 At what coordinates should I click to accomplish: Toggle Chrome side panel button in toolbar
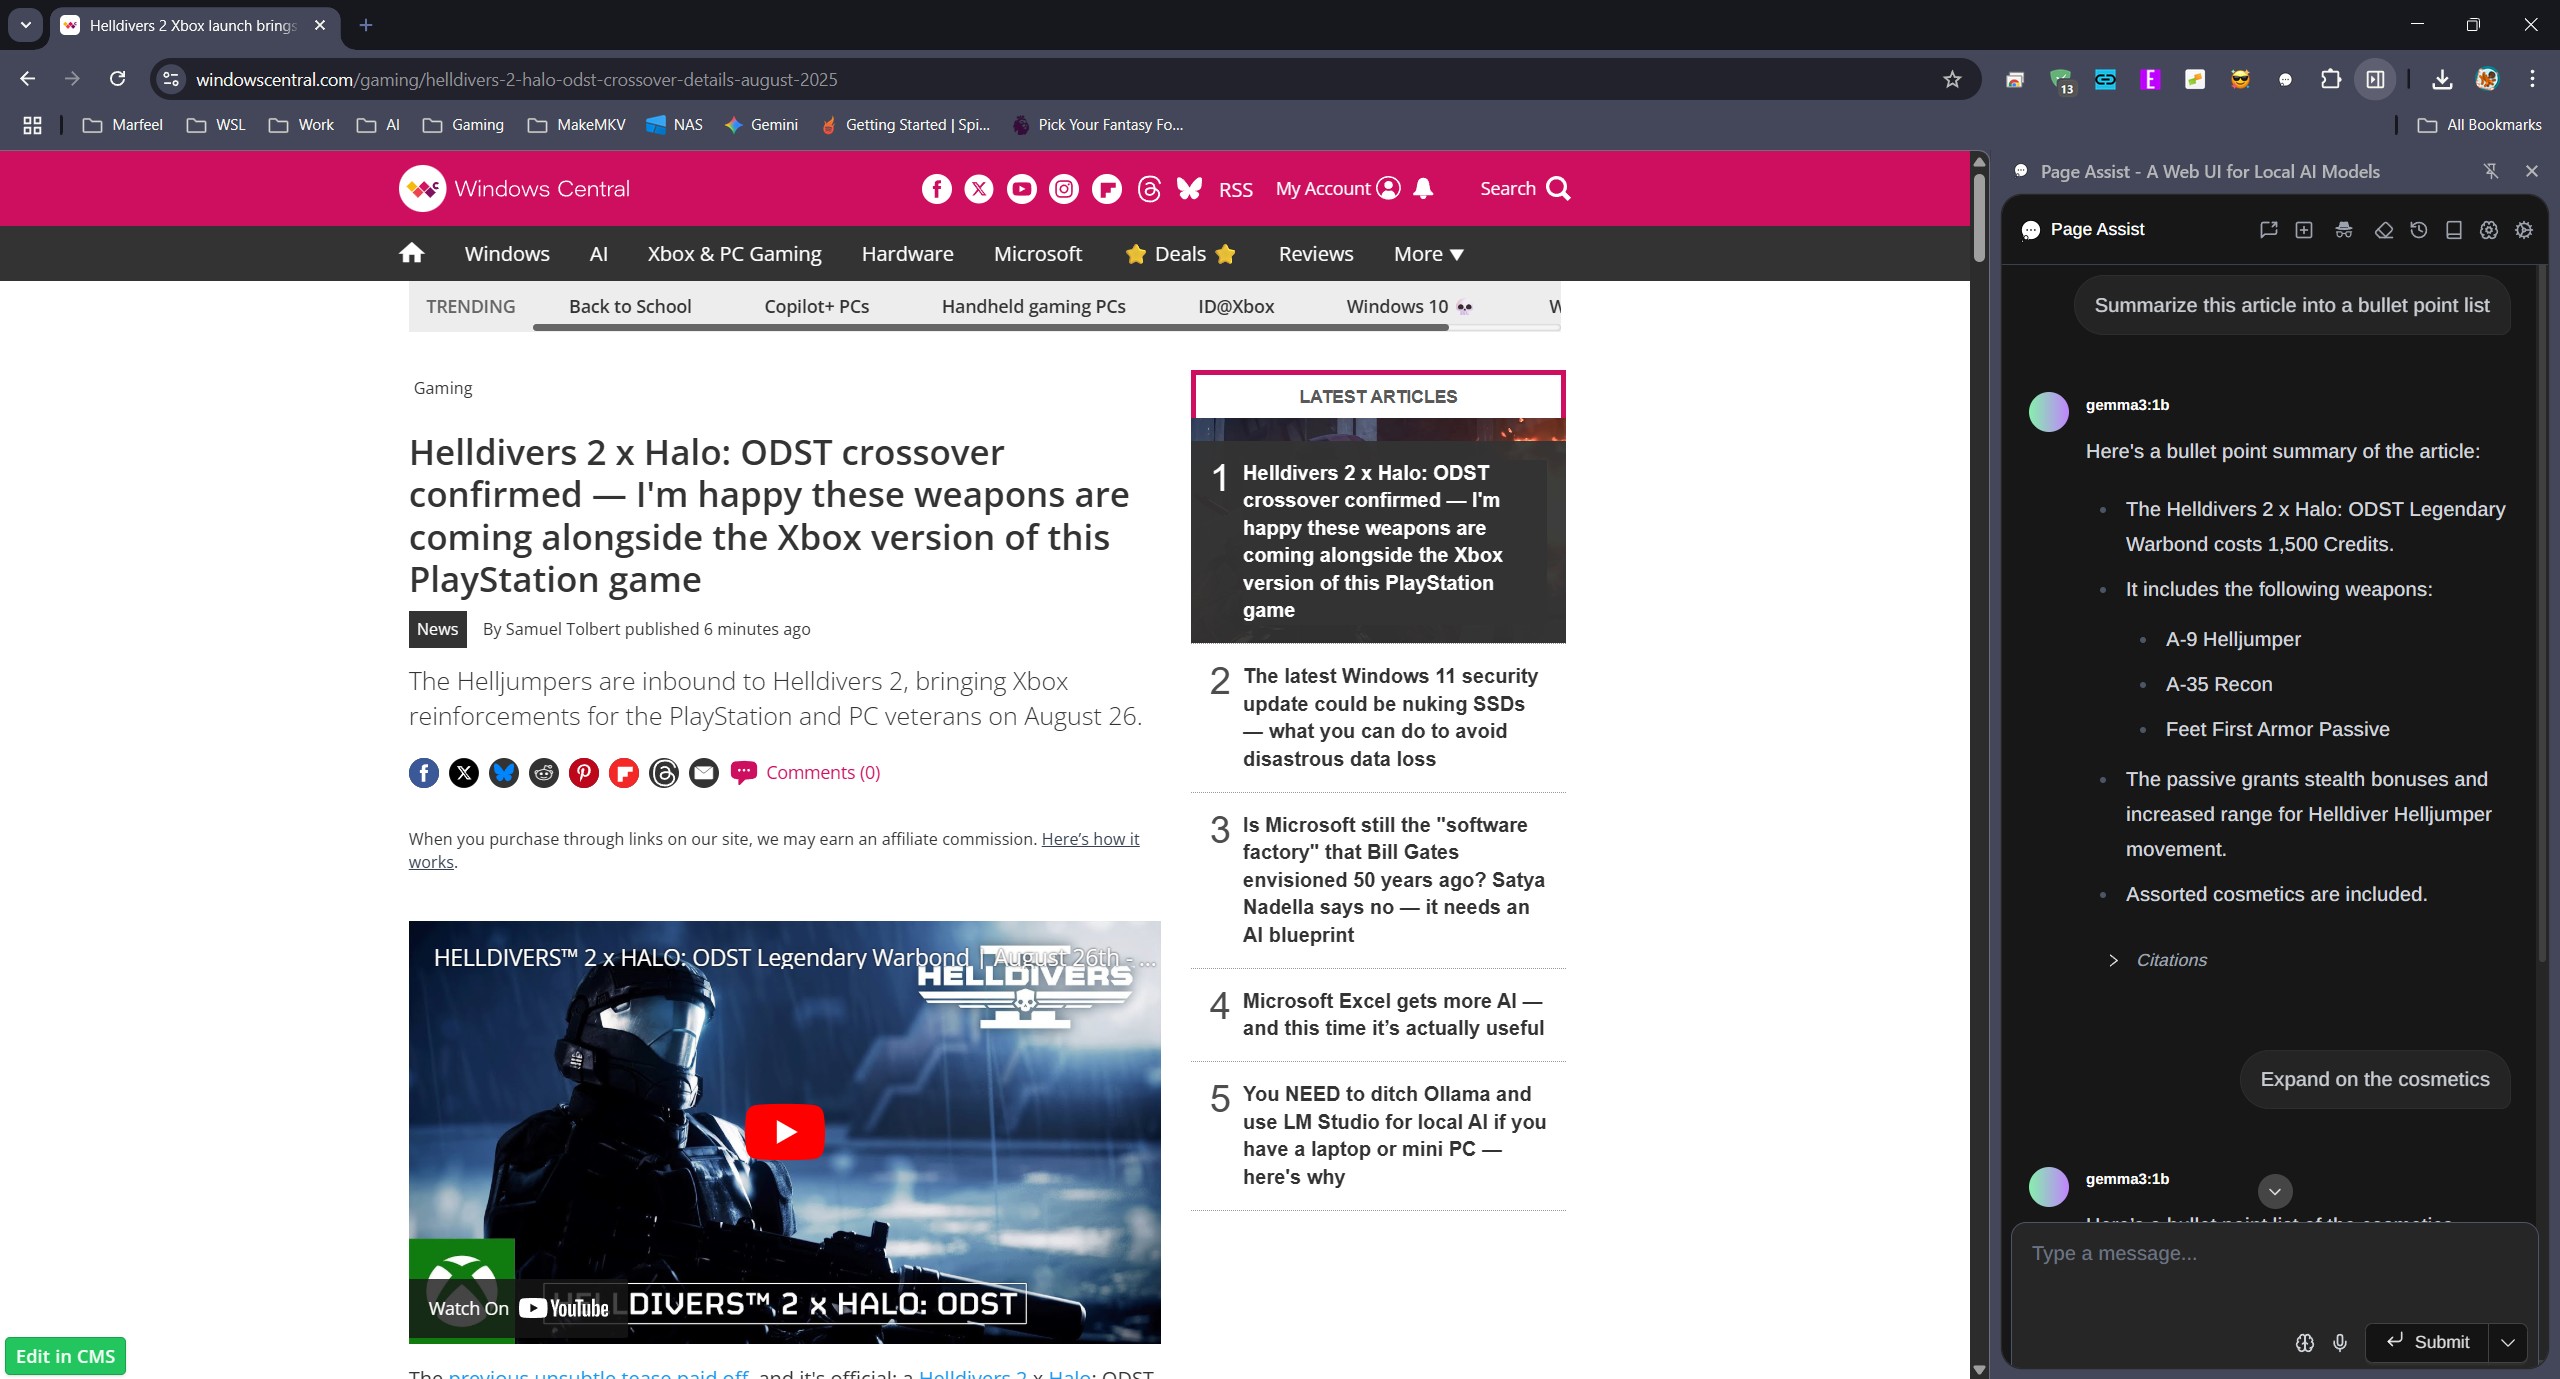[2375, 80]
